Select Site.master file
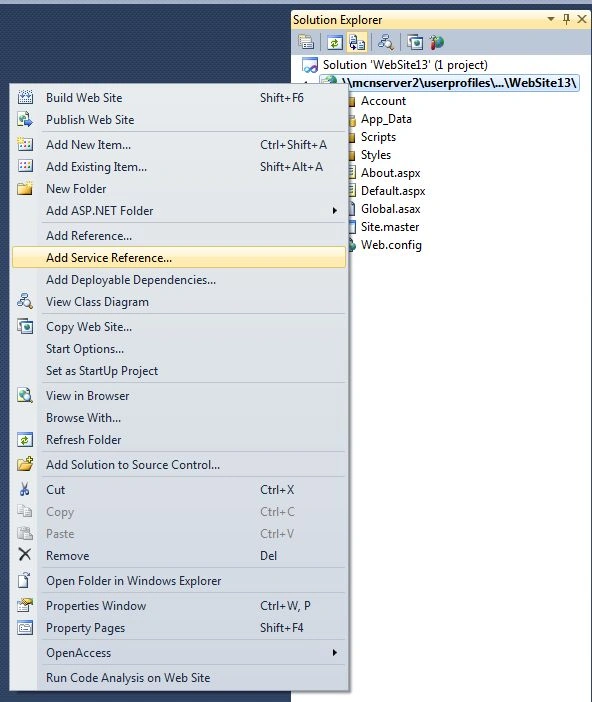The image size is (592, 702). [x=390, y=227]
